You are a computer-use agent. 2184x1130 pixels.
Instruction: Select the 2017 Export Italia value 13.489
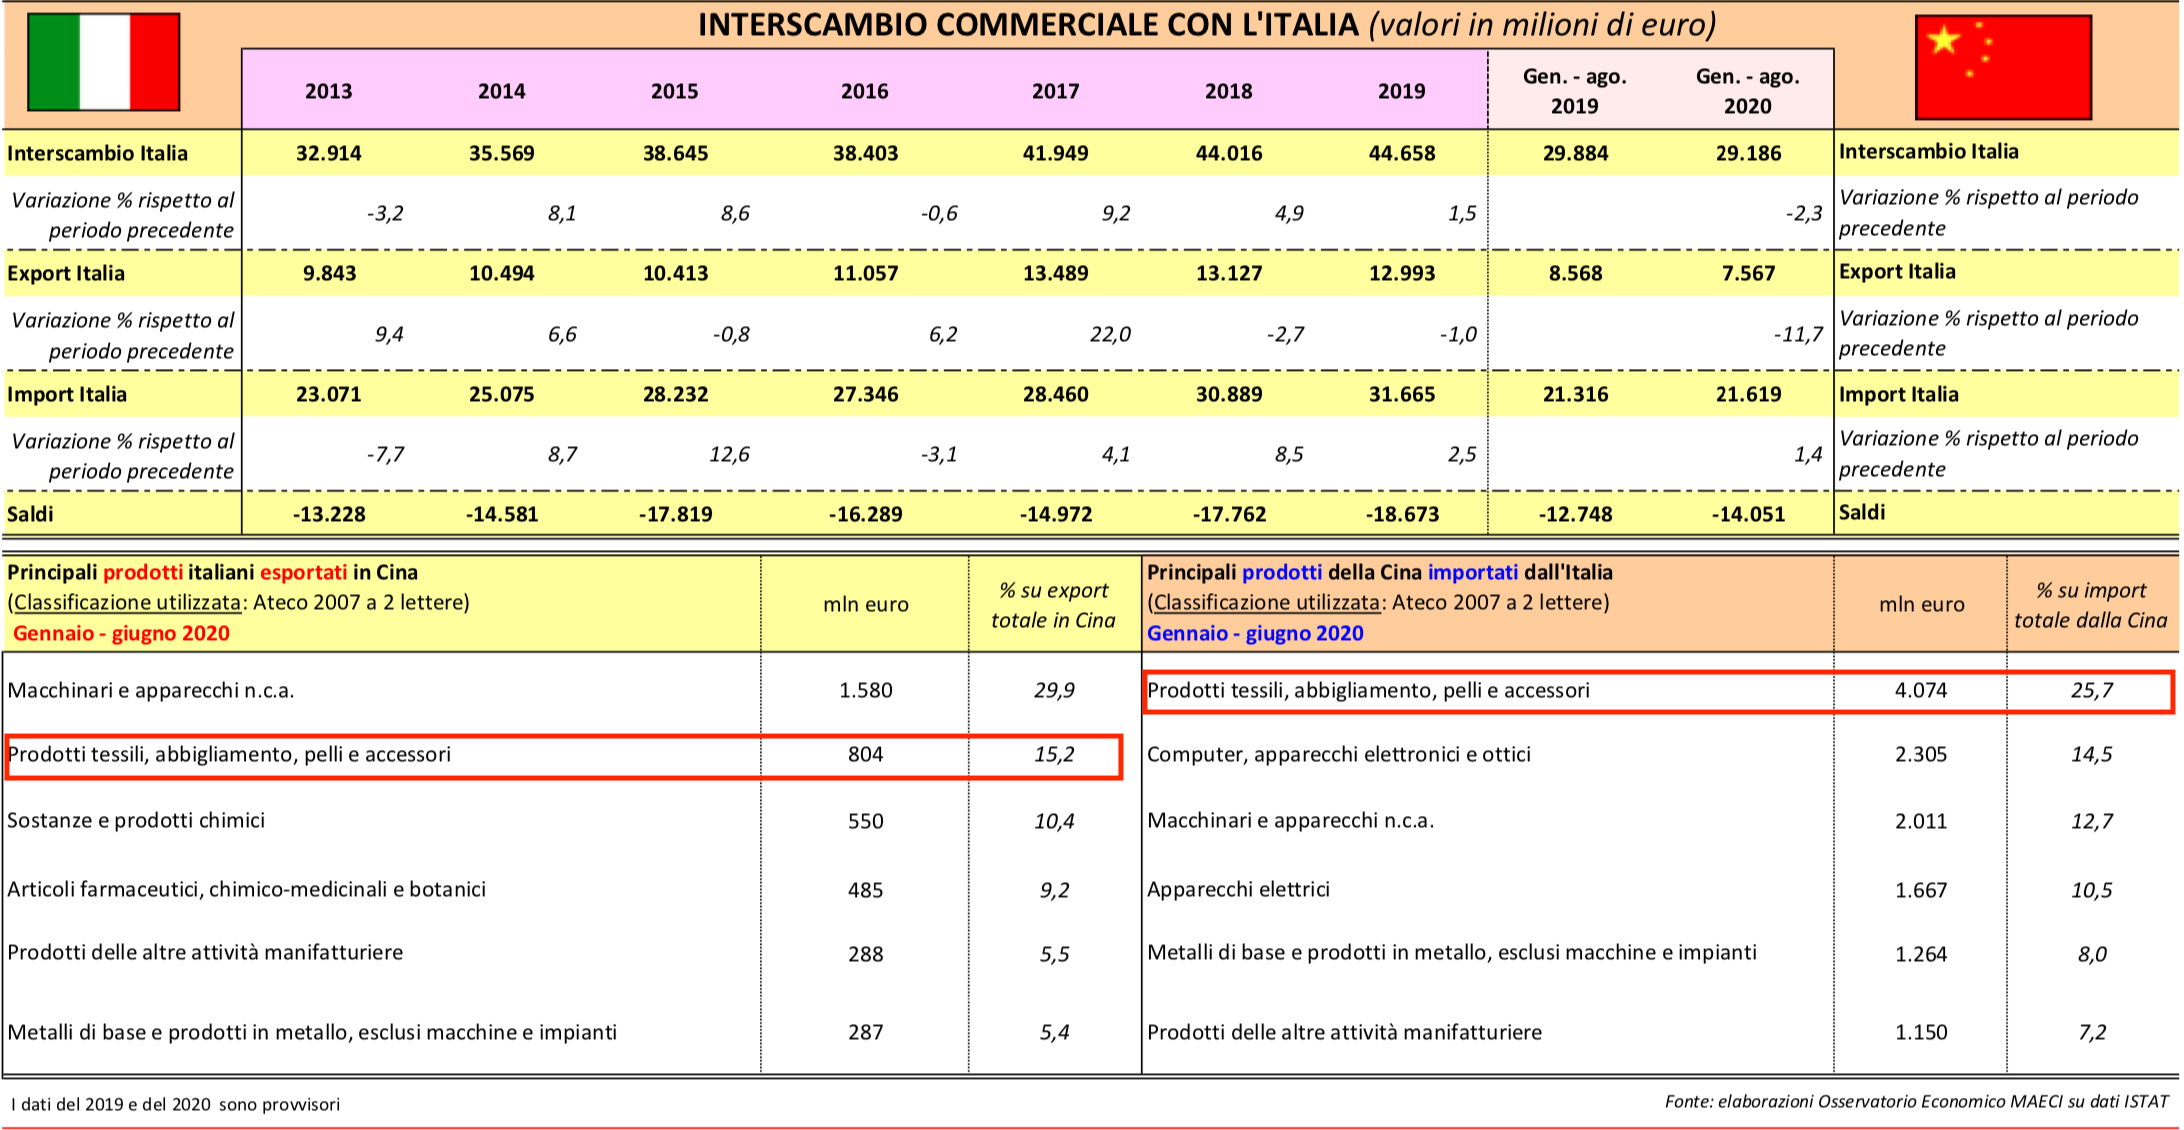coord(1055,273)
